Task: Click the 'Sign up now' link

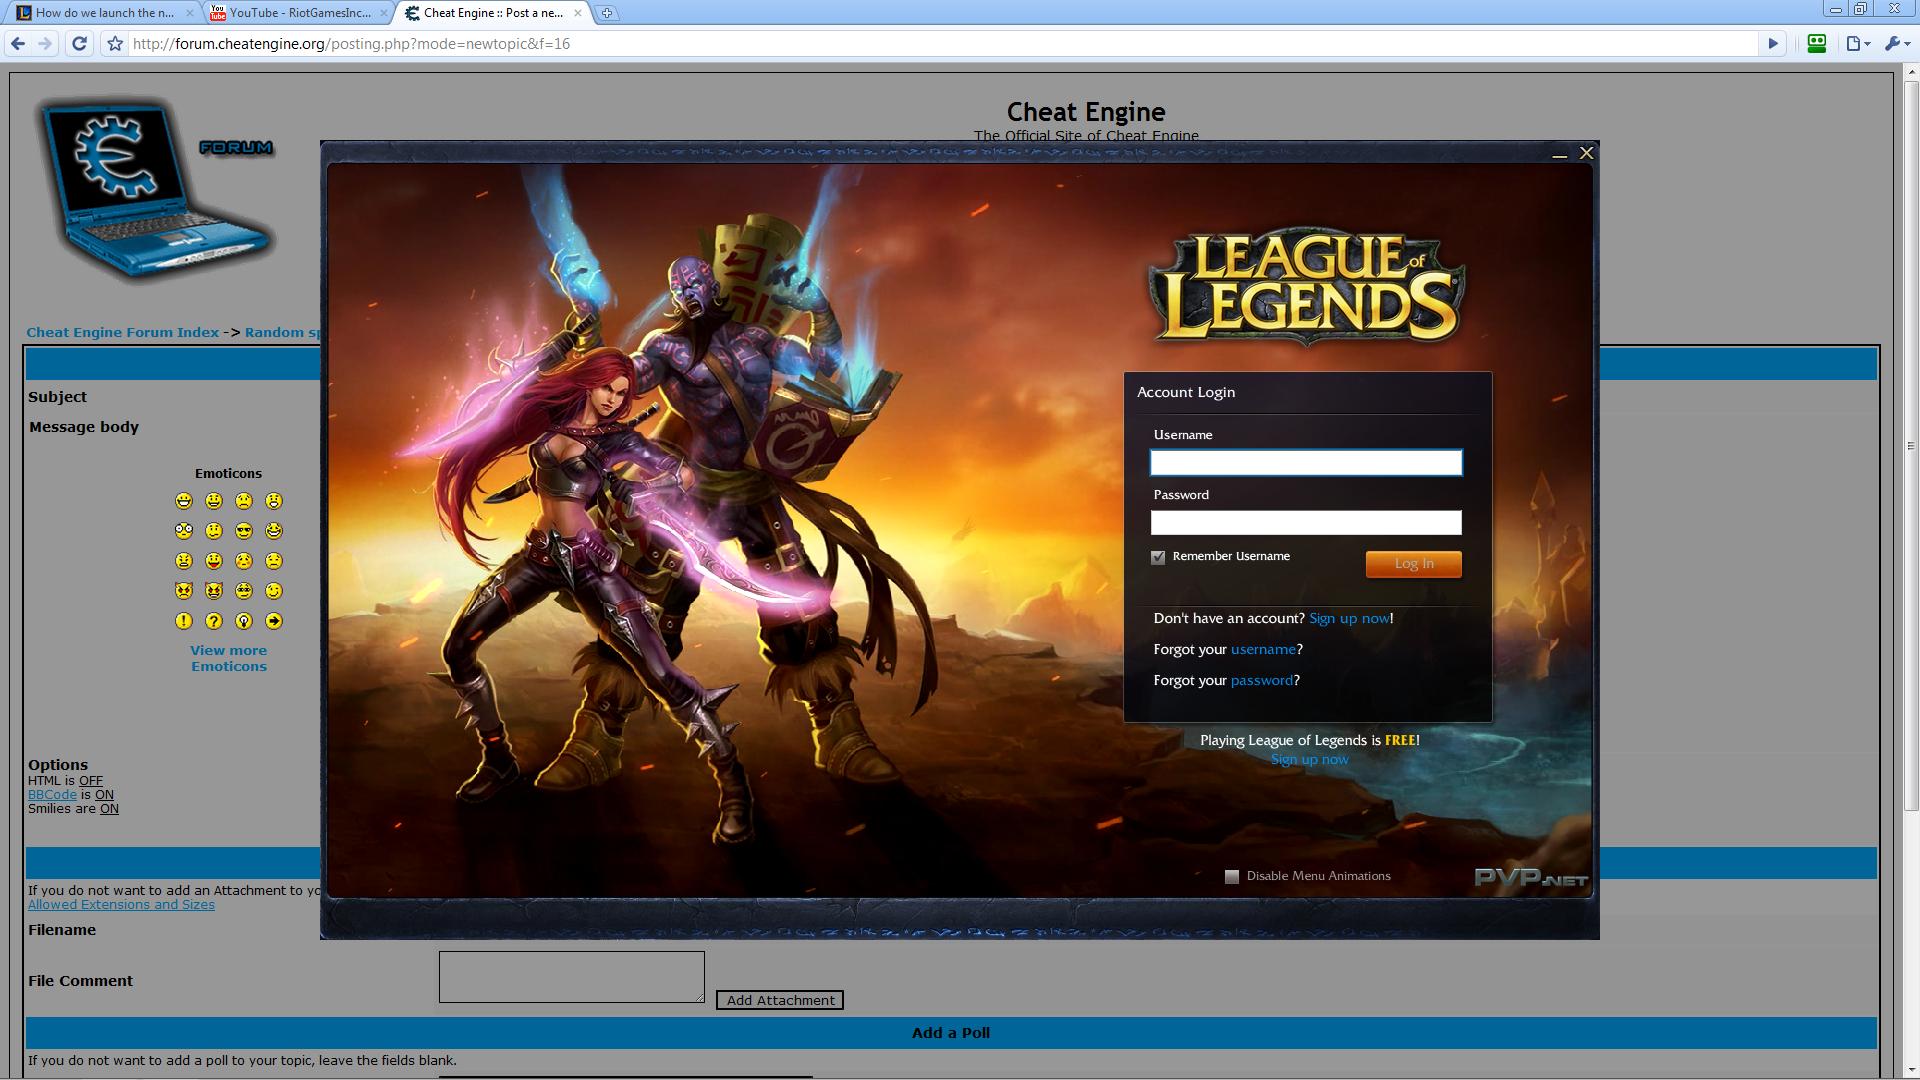Action: [1349, 618]
